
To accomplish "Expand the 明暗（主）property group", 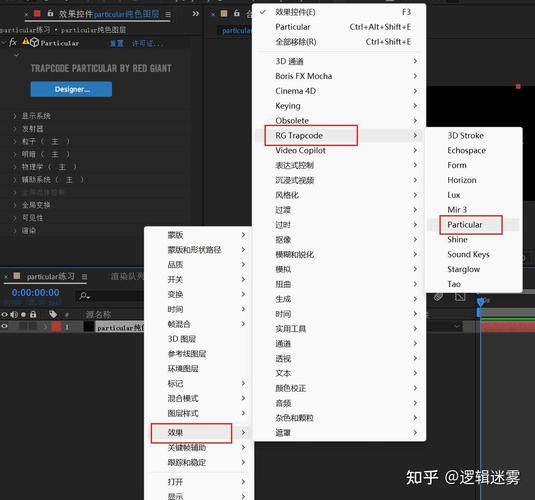I will pyautogui.click(x=15, y=154).
